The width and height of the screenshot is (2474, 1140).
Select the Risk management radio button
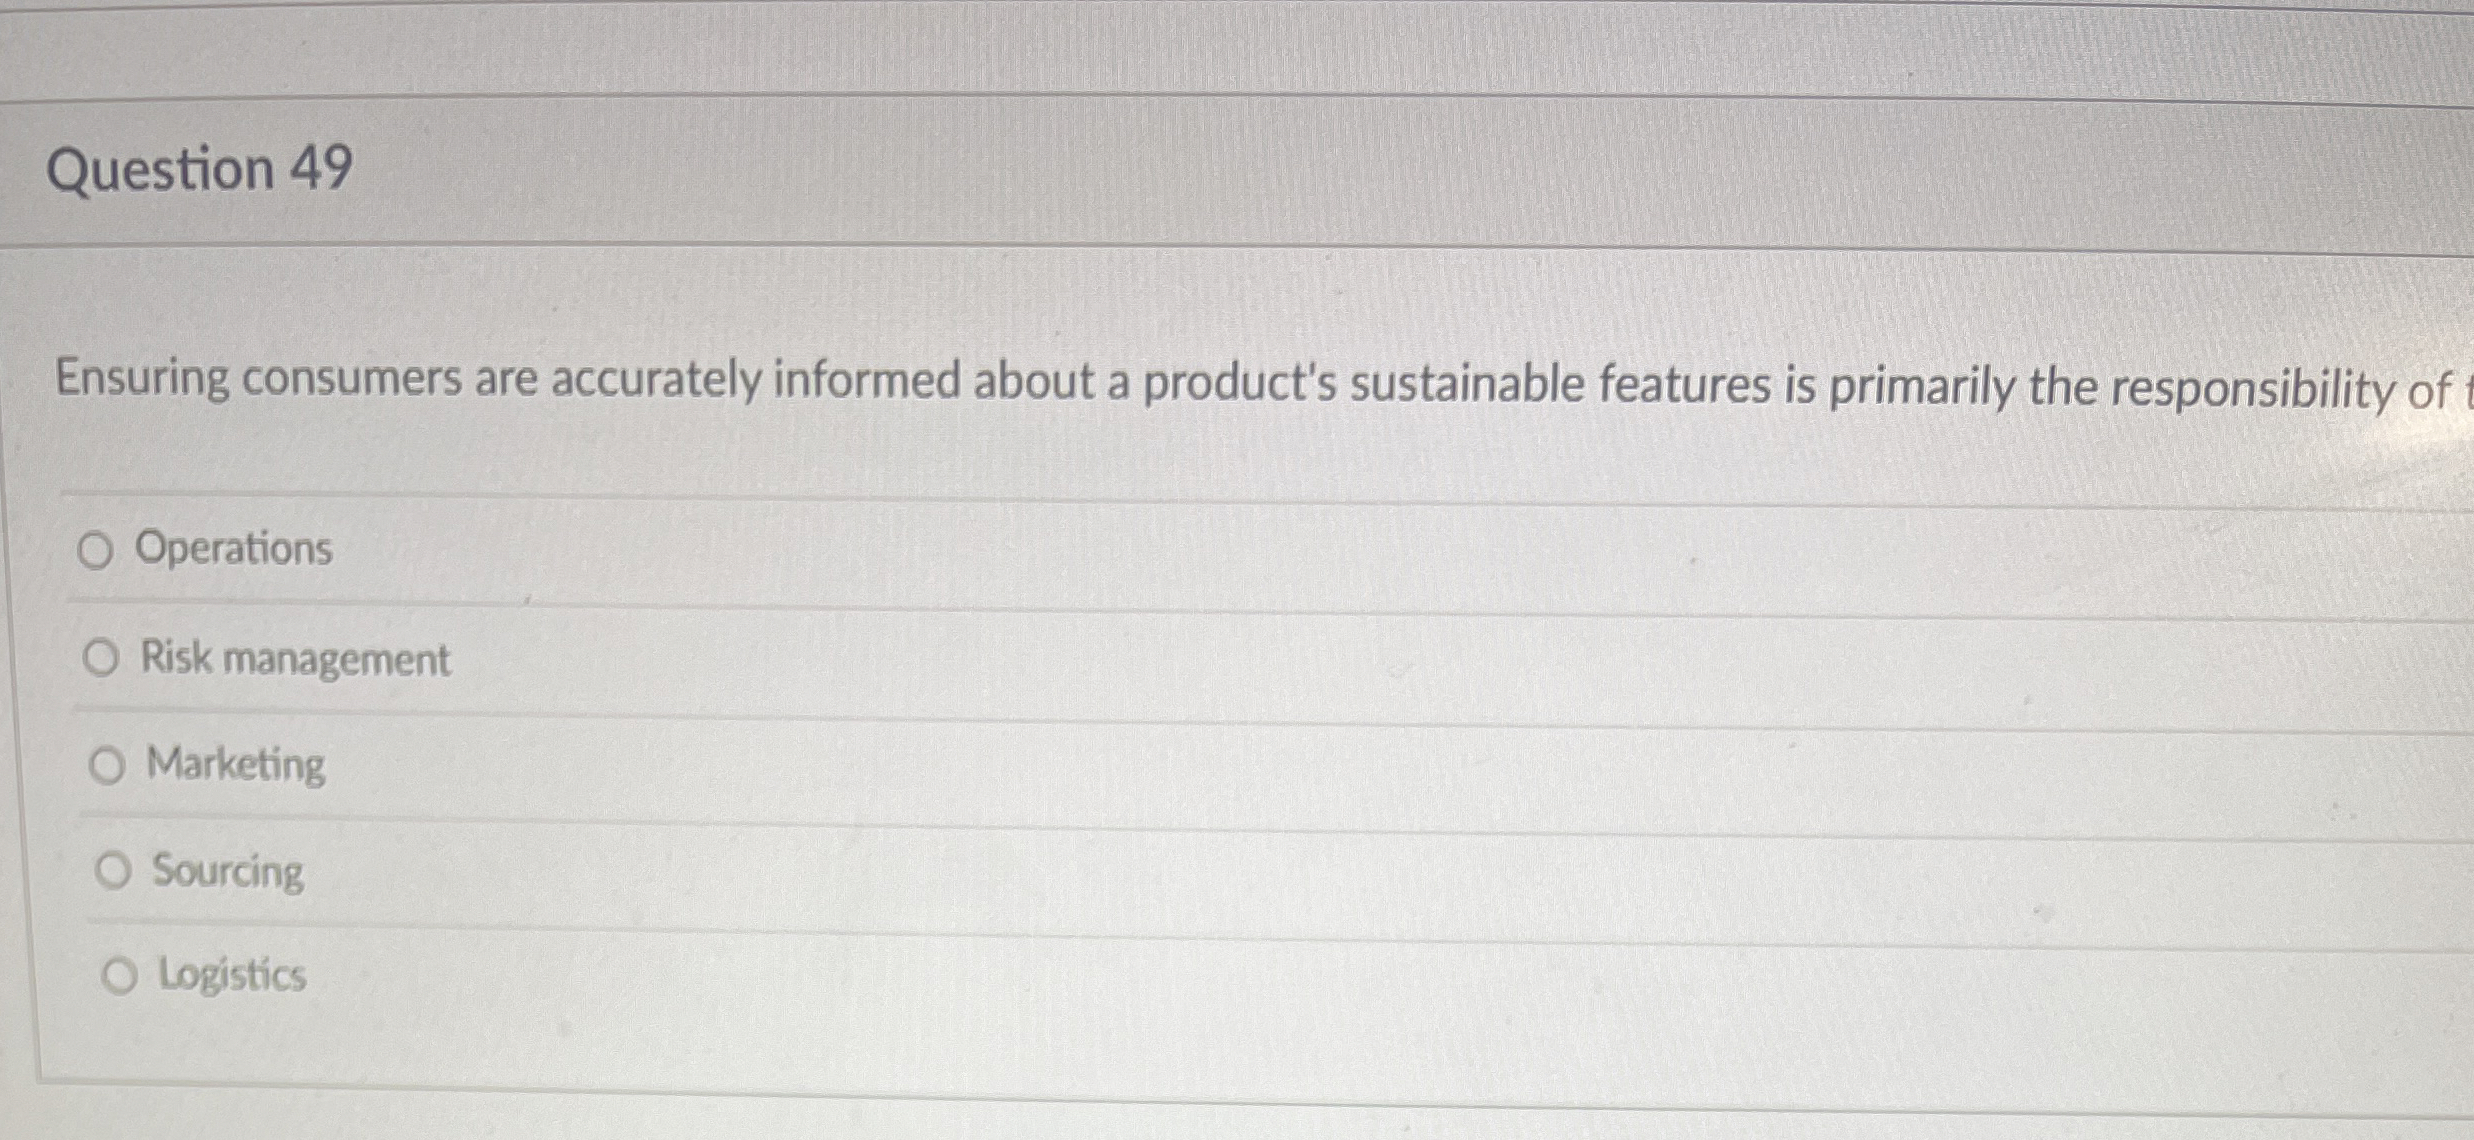pyautogui.click(x=103, y=658)
